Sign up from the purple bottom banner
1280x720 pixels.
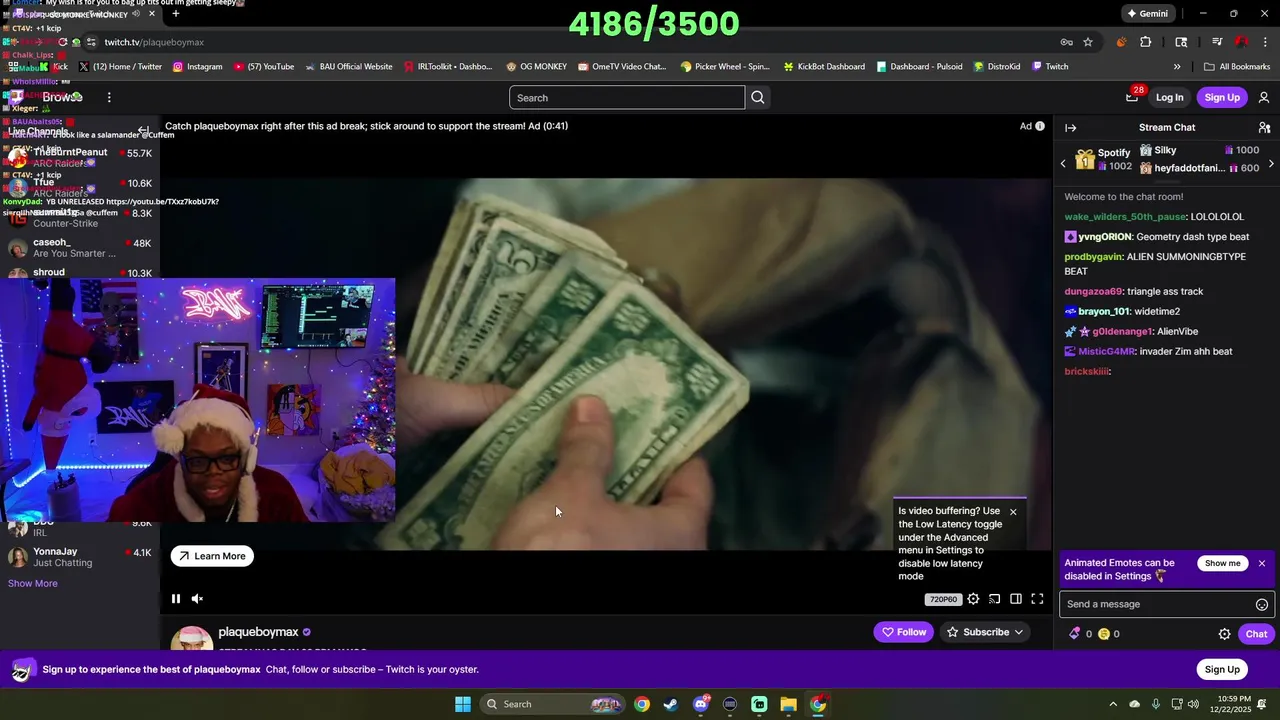coord(1222,669)
